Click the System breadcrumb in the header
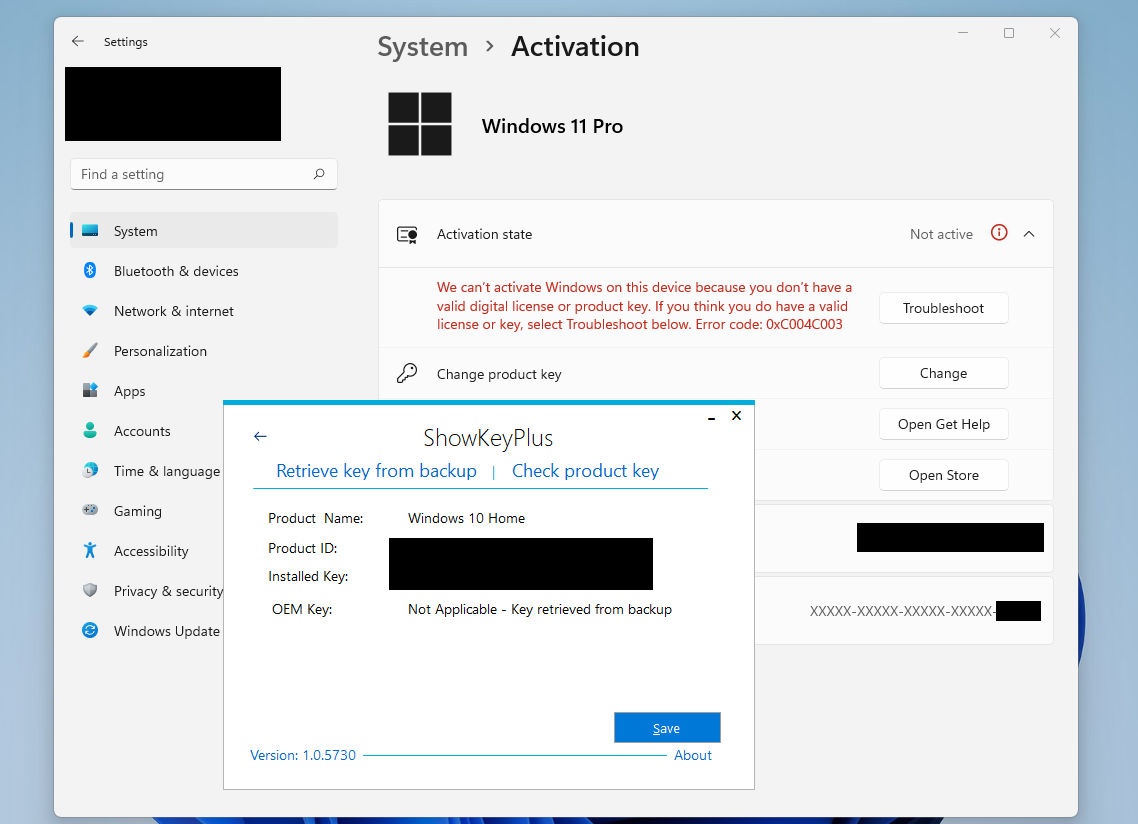The height and width of the screenshot is (824, 1138). (422, 46)
